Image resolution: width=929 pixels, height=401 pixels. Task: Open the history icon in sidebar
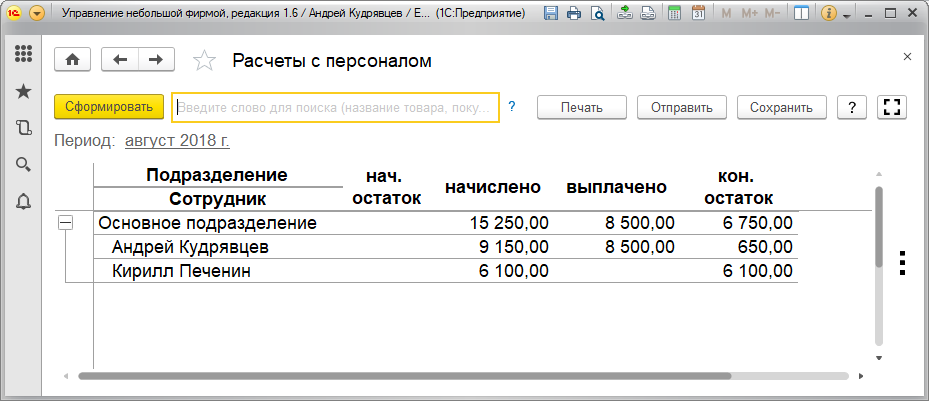(23, 128)
